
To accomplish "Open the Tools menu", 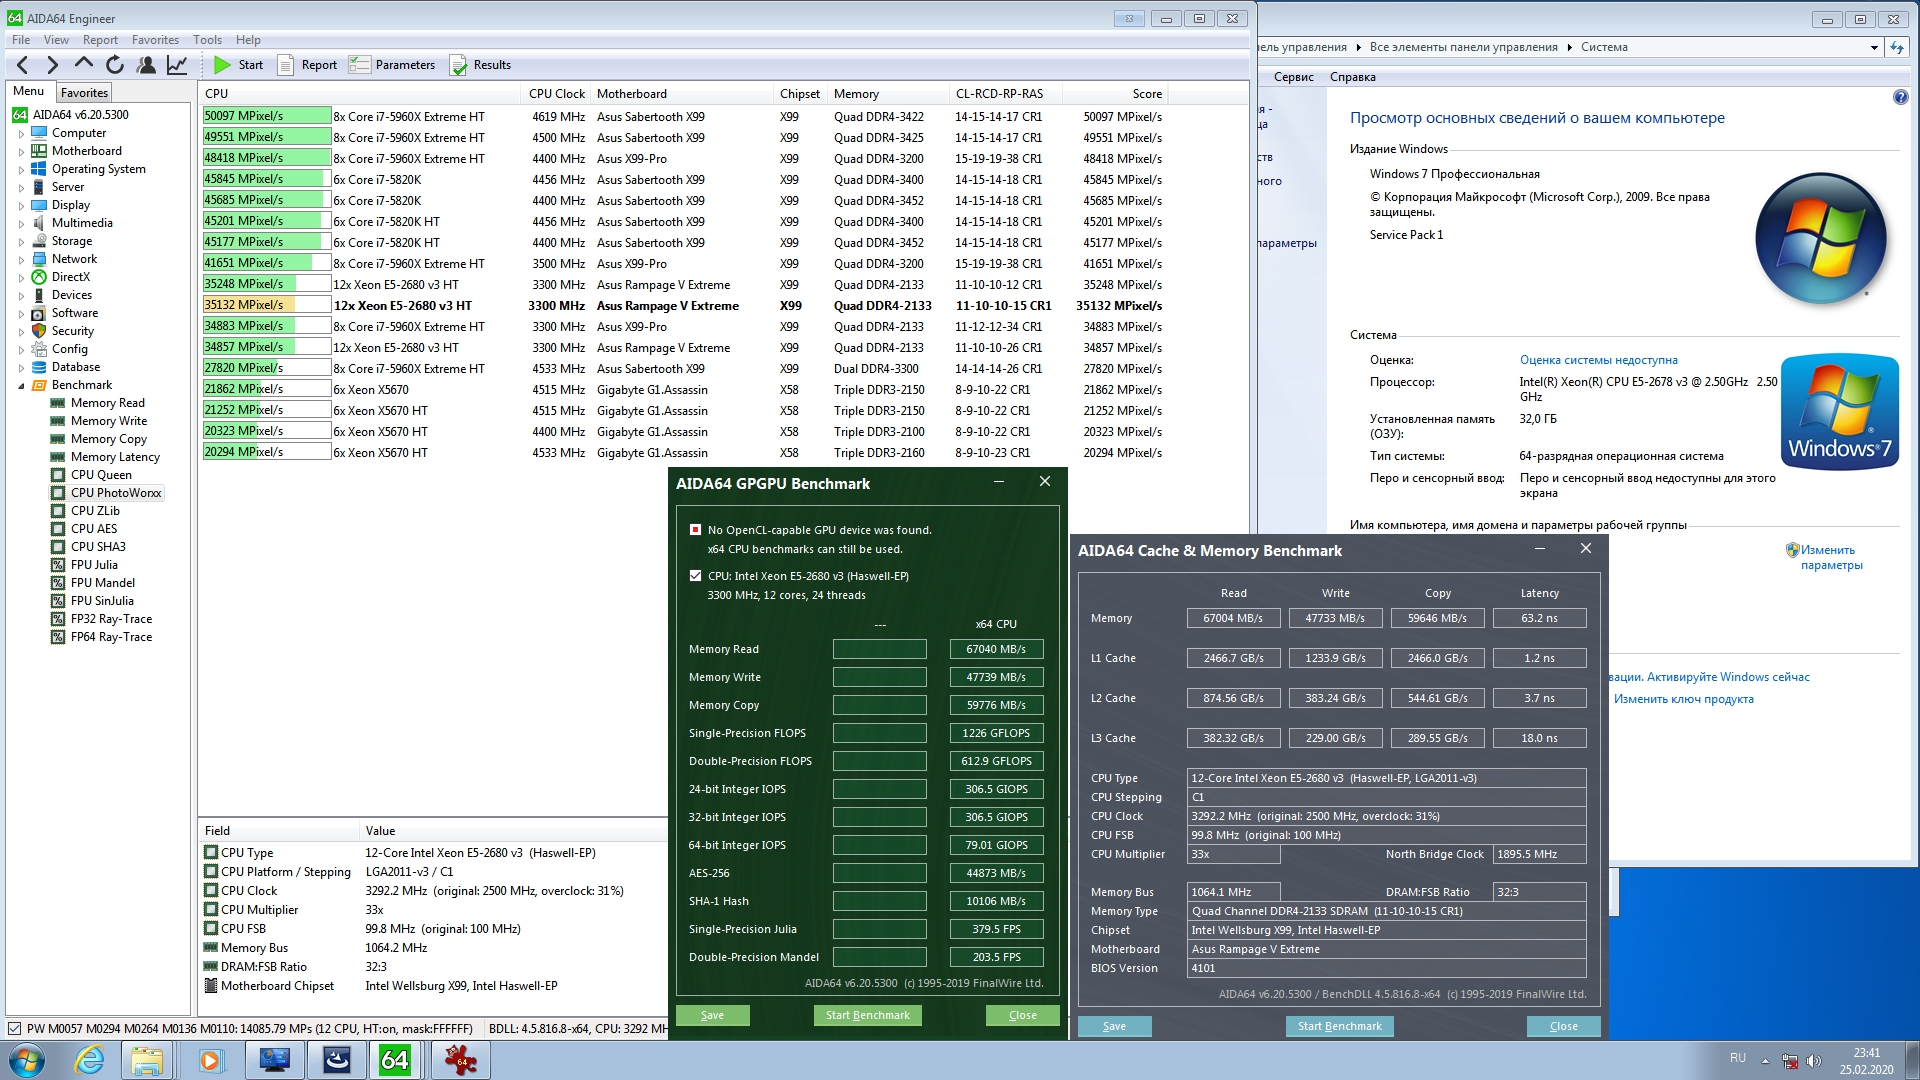I will [207, 40].
